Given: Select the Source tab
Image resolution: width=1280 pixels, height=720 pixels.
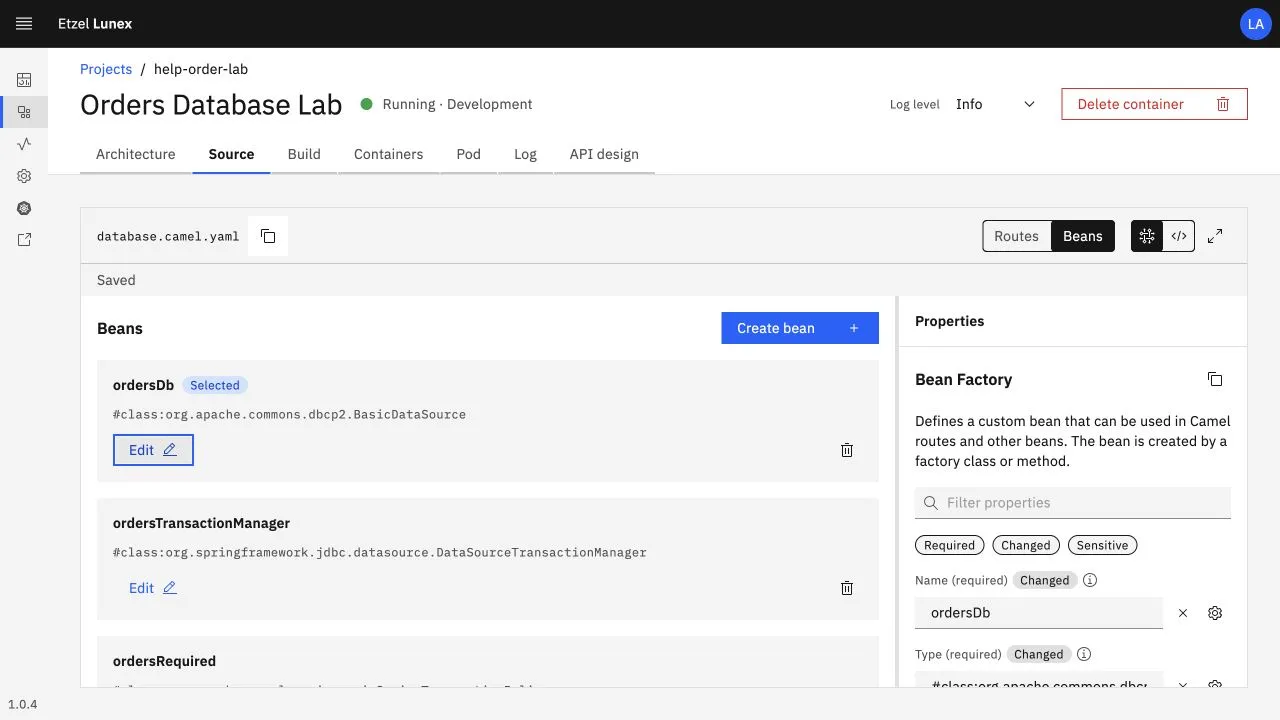Looking at the screenshot, I should coord(231,154).
